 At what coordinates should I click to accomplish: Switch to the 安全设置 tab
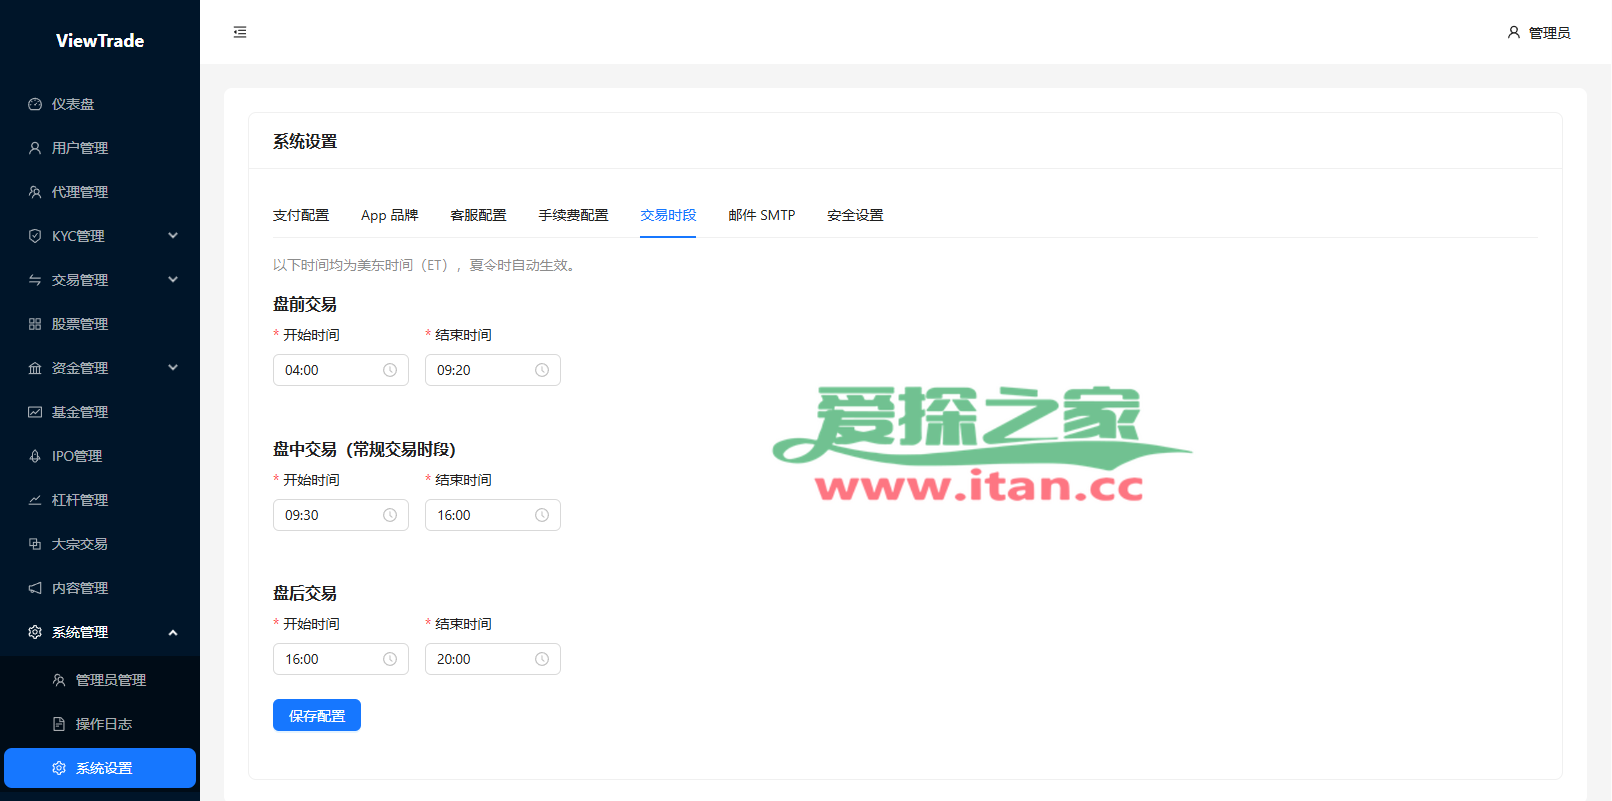click(x=855, y=215)
